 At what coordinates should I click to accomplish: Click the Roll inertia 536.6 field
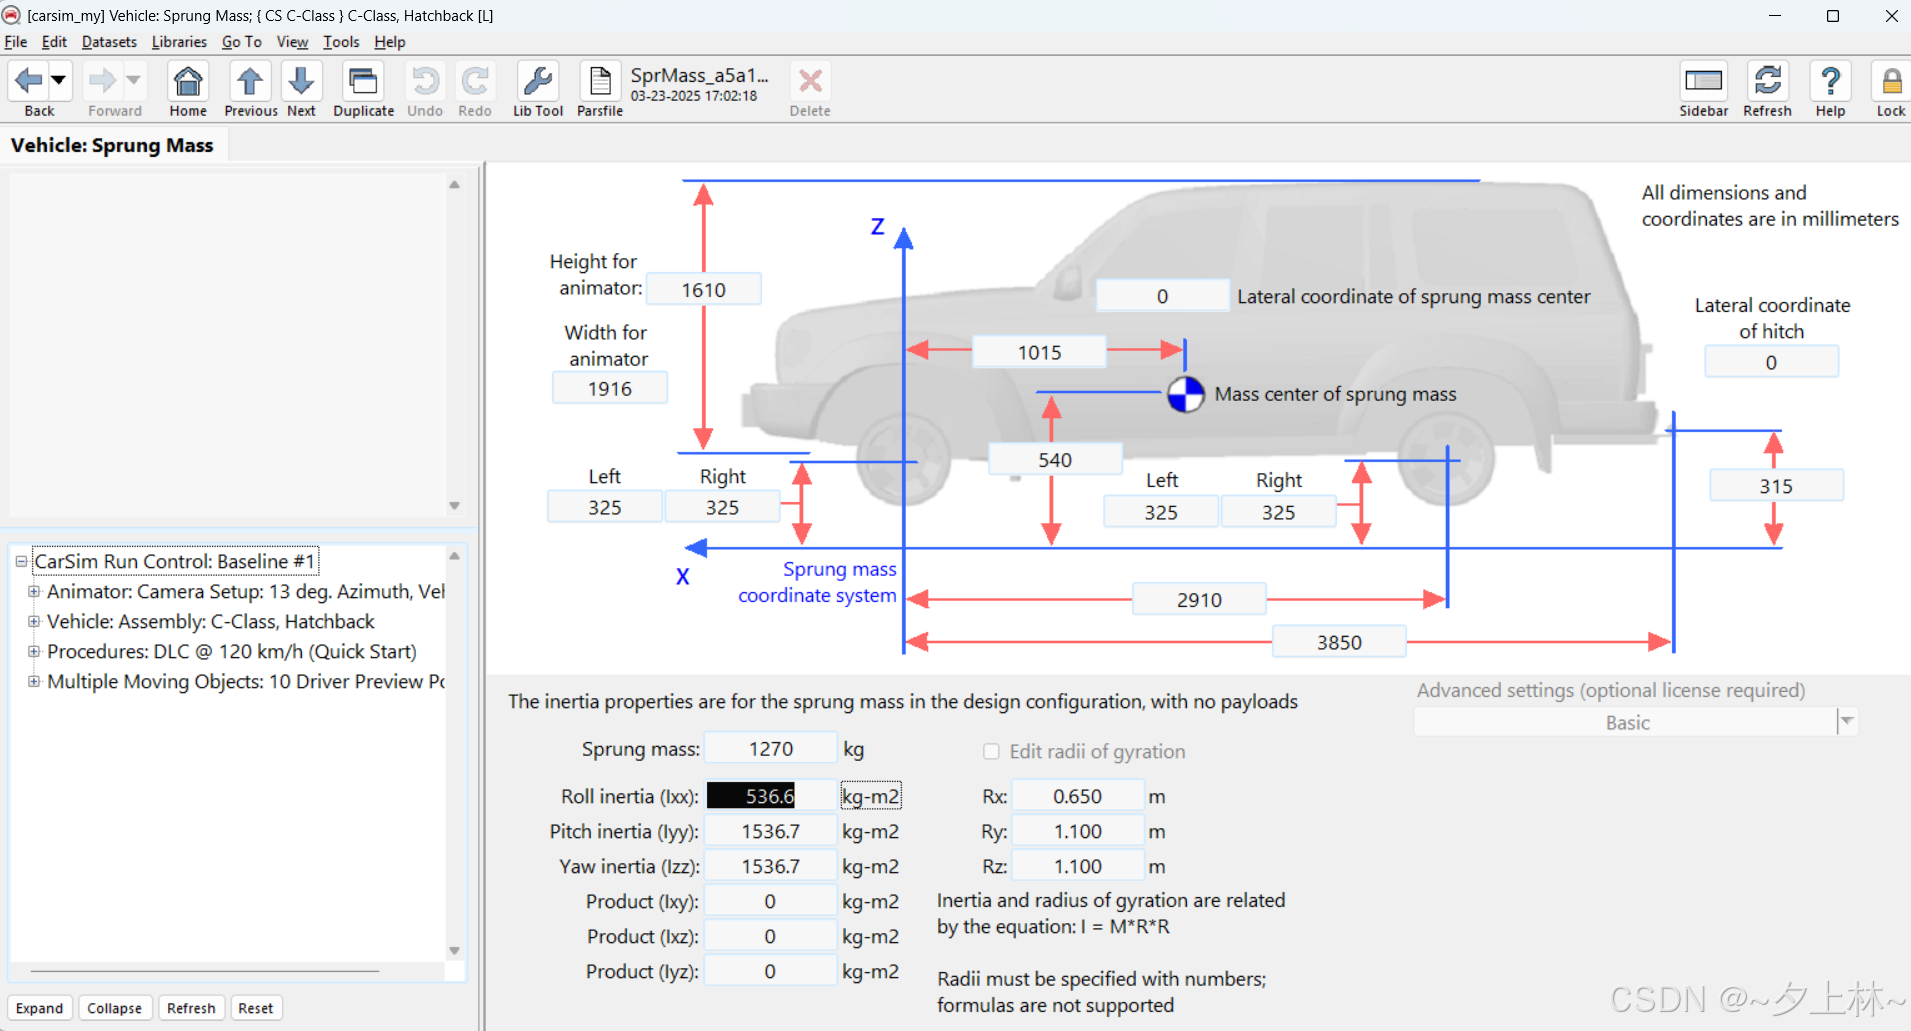coord(770,796)
